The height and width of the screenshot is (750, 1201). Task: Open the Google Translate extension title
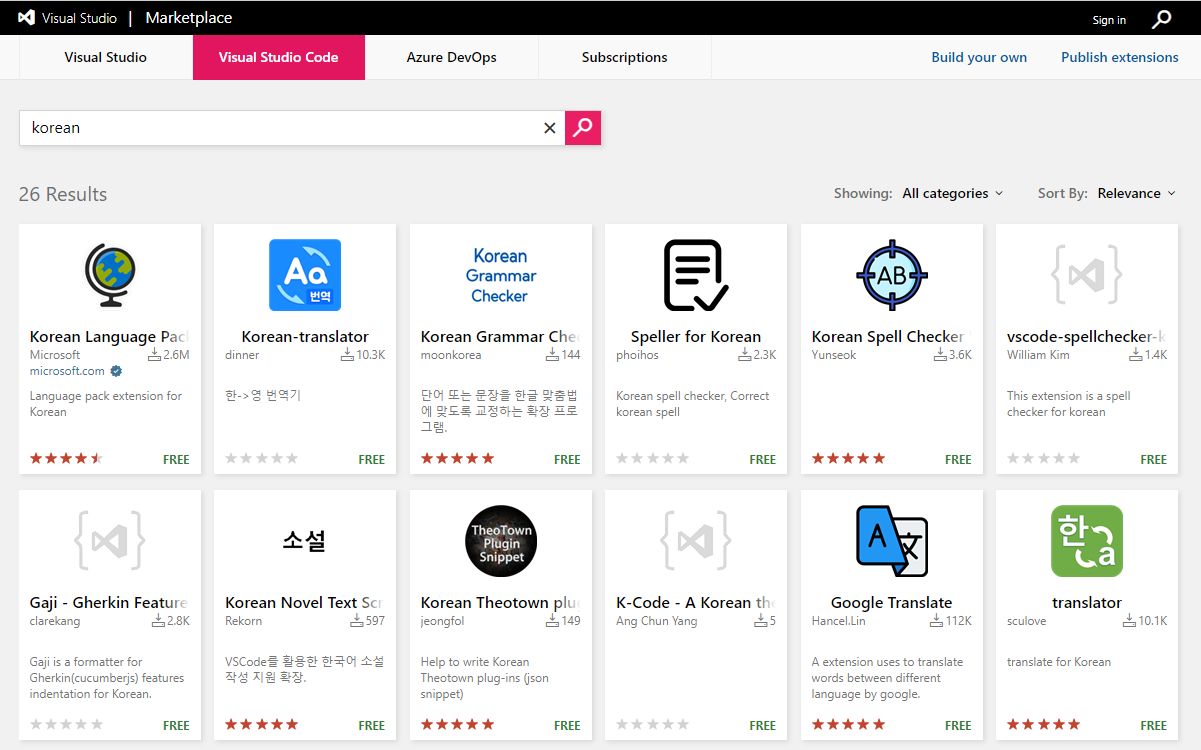tap(892, 603)
